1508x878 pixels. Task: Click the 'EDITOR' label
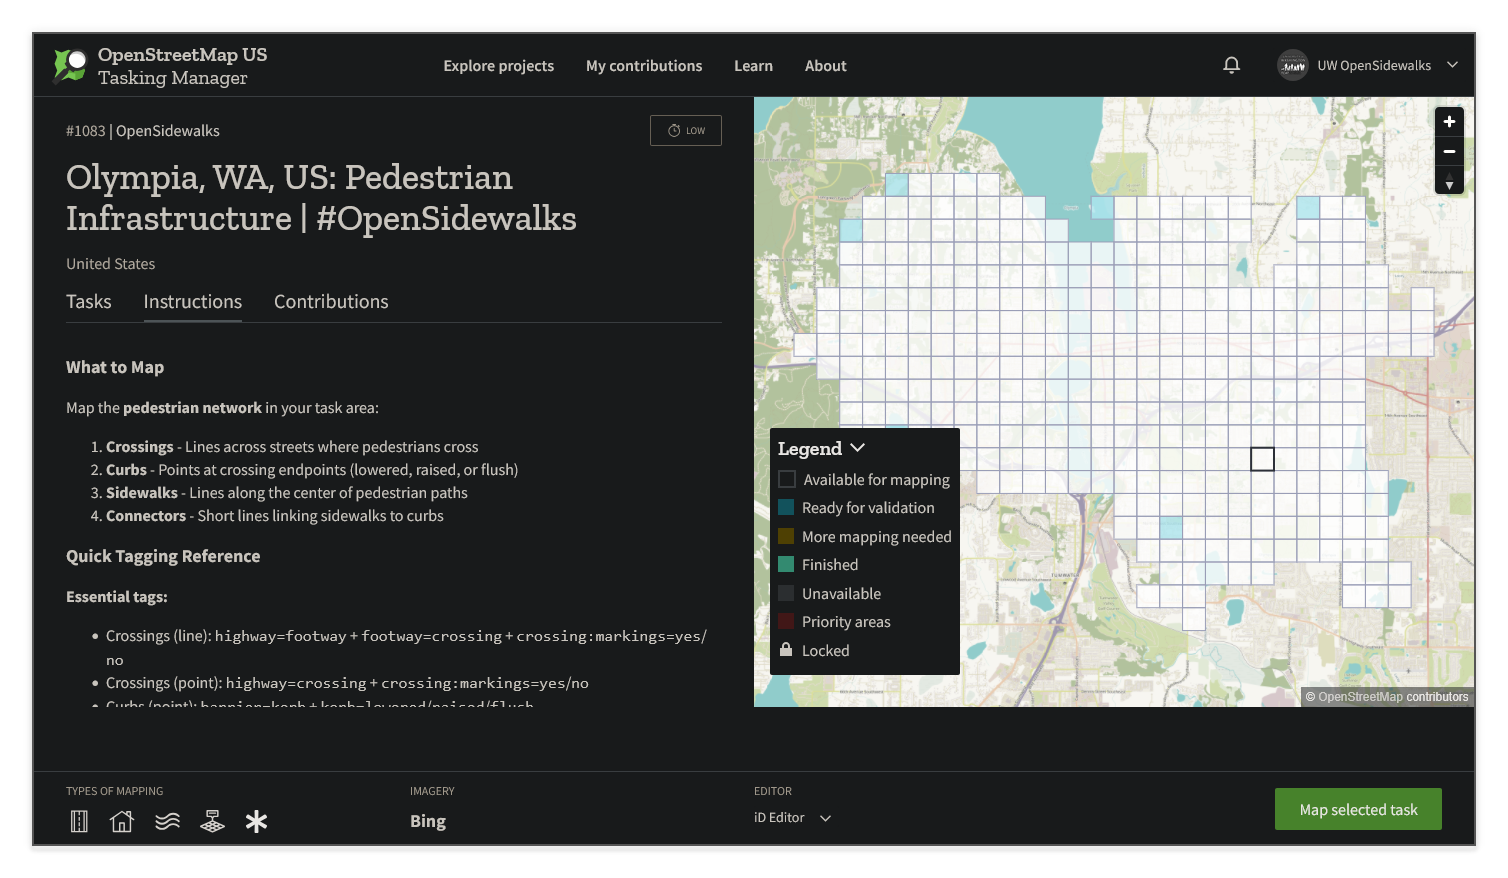(x=773, y=791)
